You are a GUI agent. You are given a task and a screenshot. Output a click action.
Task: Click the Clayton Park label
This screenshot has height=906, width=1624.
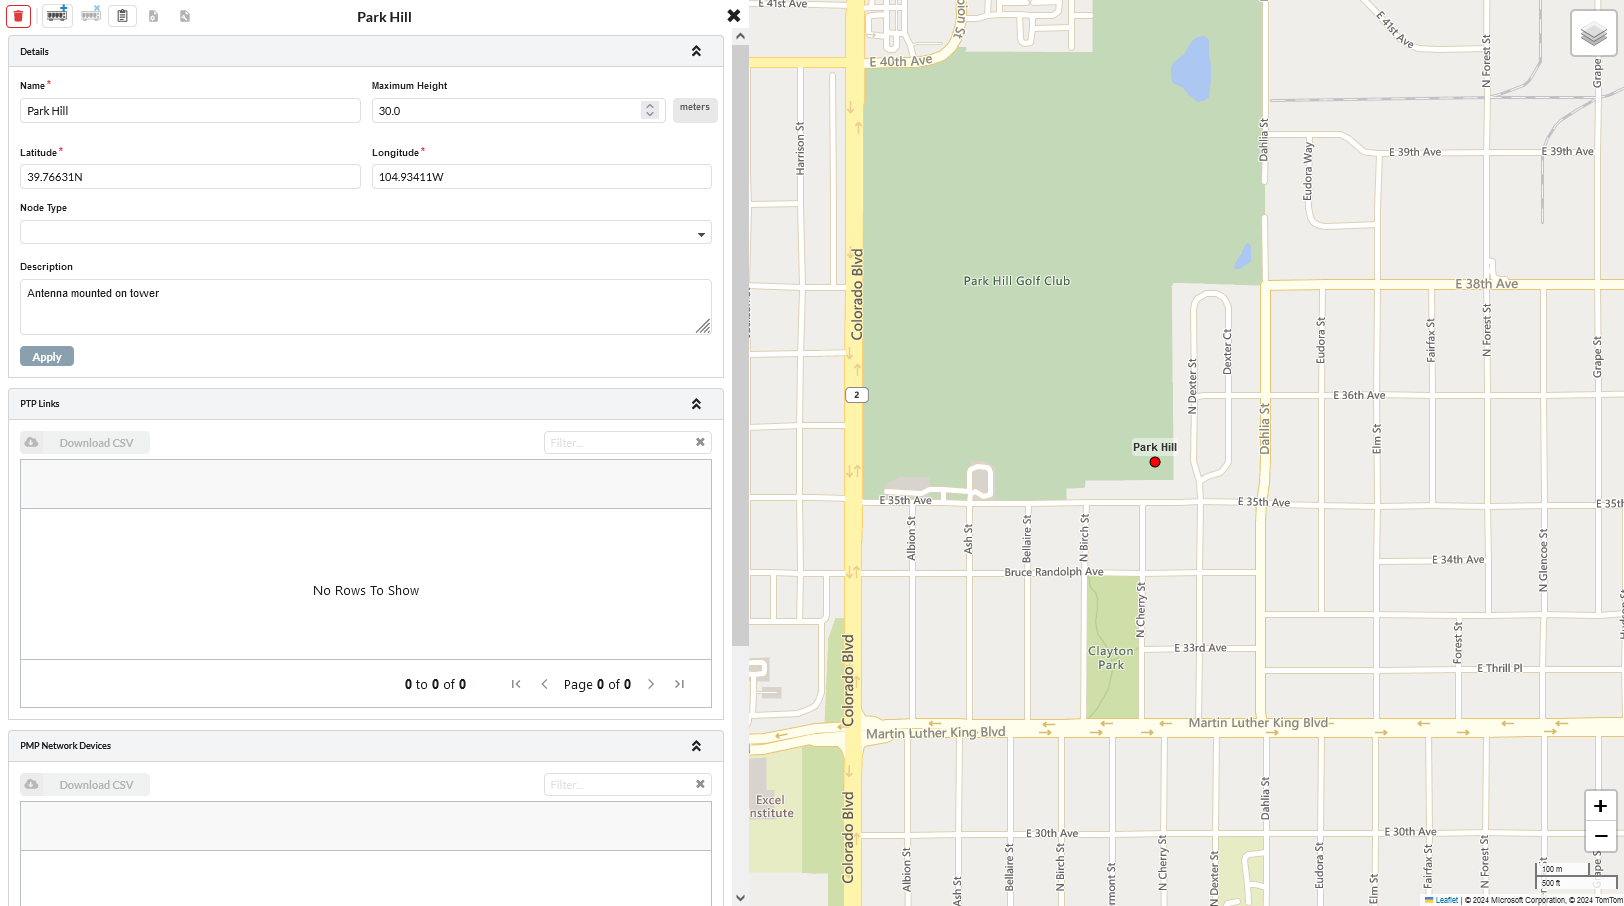(1110, 658)
